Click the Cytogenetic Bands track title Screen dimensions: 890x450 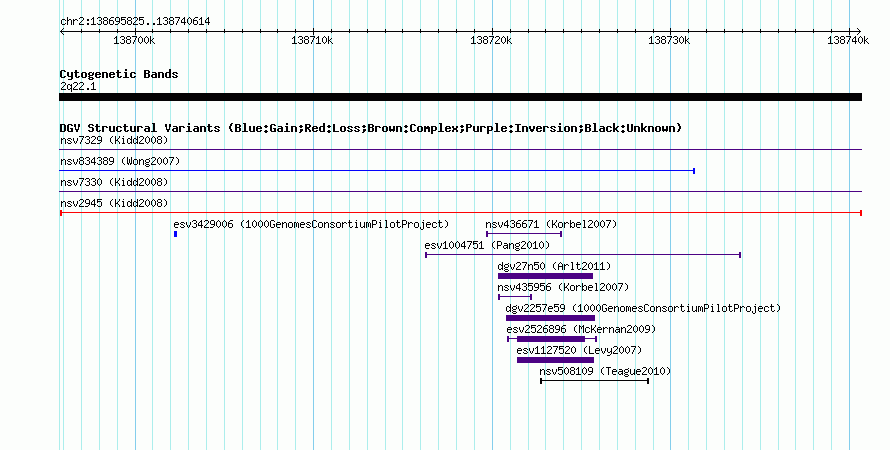[119, 74]
